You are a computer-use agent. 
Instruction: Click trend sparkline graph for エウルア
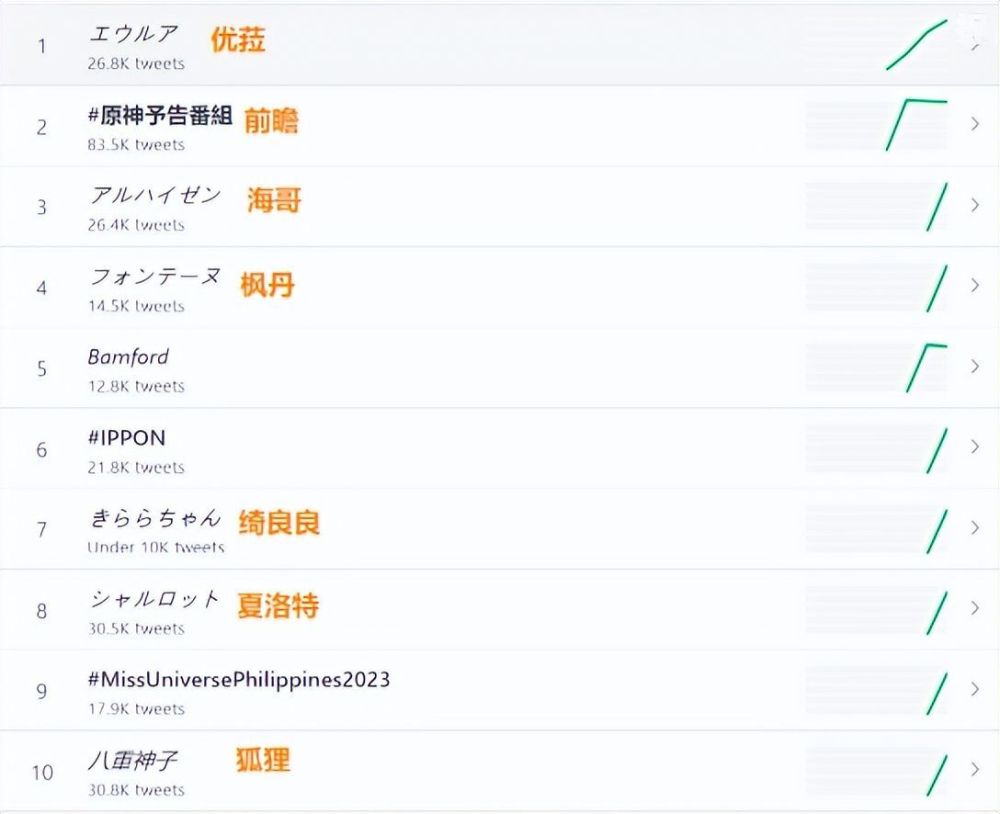(916, 45)
